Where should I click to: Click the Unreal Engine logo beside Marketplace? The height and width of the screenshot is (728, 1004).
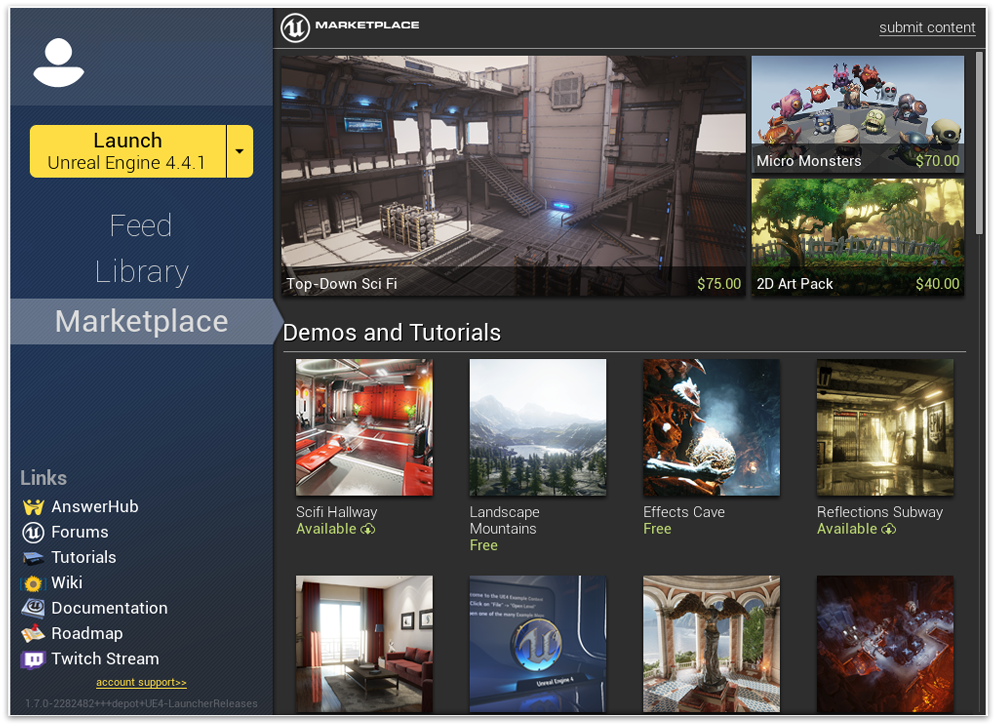pos(295,27)
